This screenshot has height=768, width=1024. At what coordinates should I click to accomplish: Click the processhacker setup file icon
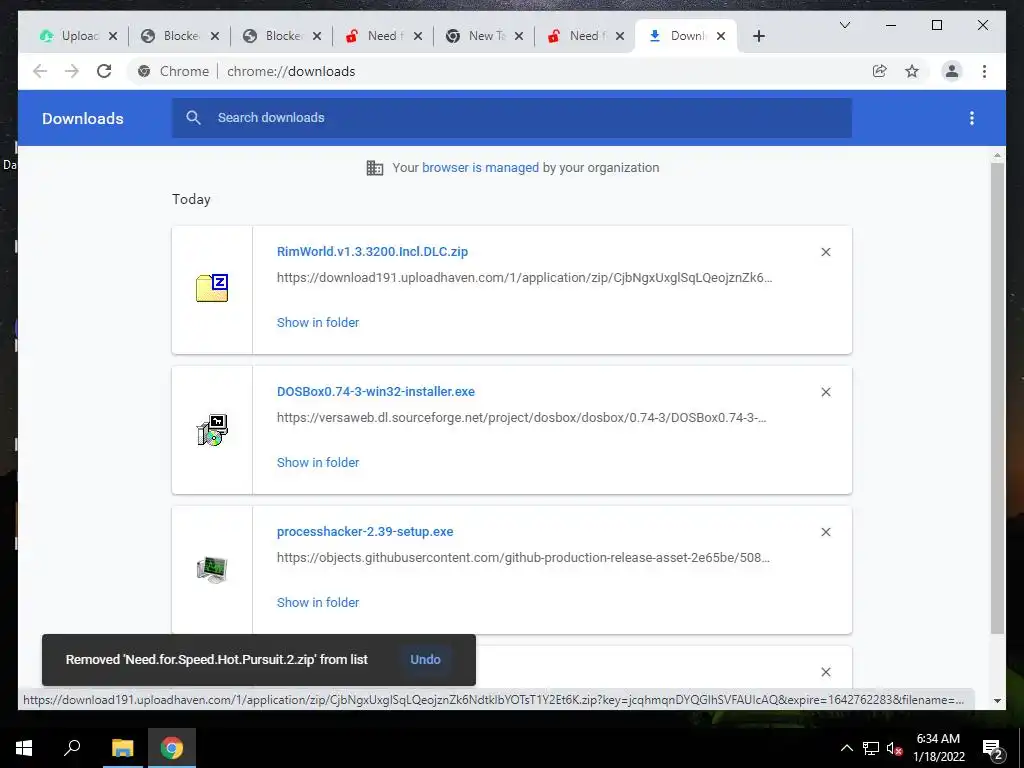(x=212, y=569)
